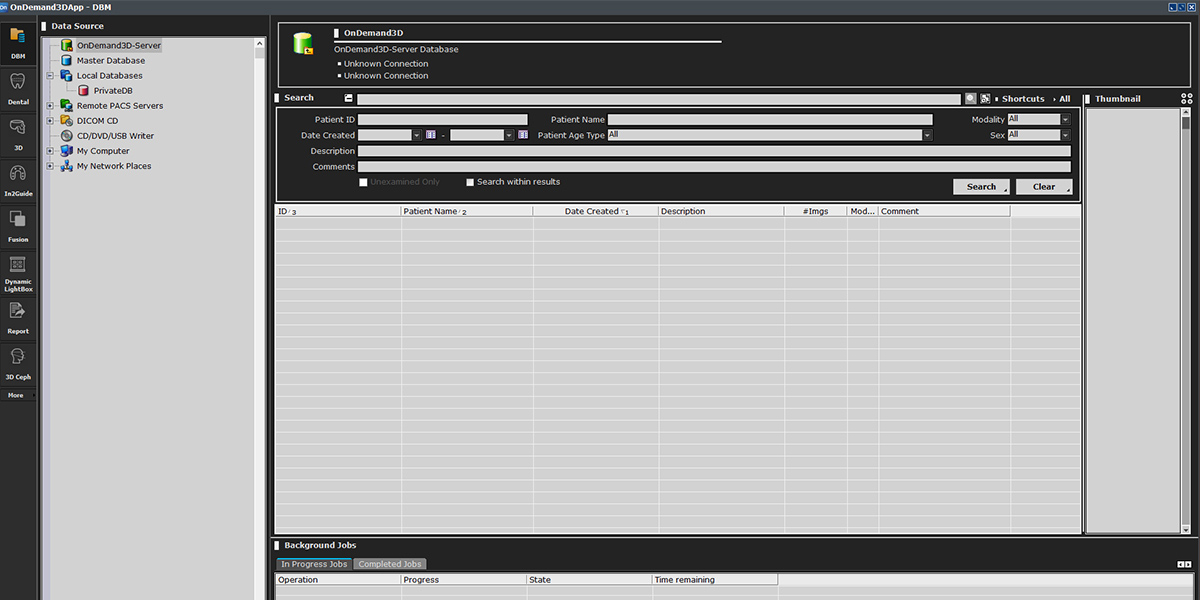1200x600 pixels.
Task: Click the Search button
Action: click(x=981, y=187)
